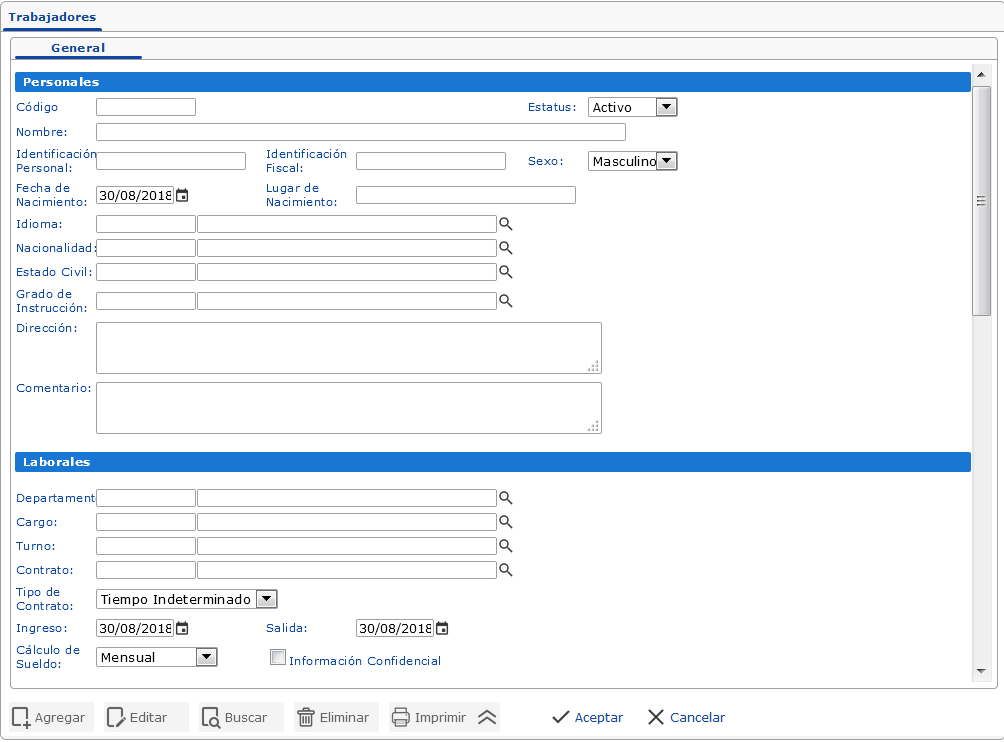Click the Aceptar button
This screenshot has height=742, width=1004.
click(x=588, y=717)
